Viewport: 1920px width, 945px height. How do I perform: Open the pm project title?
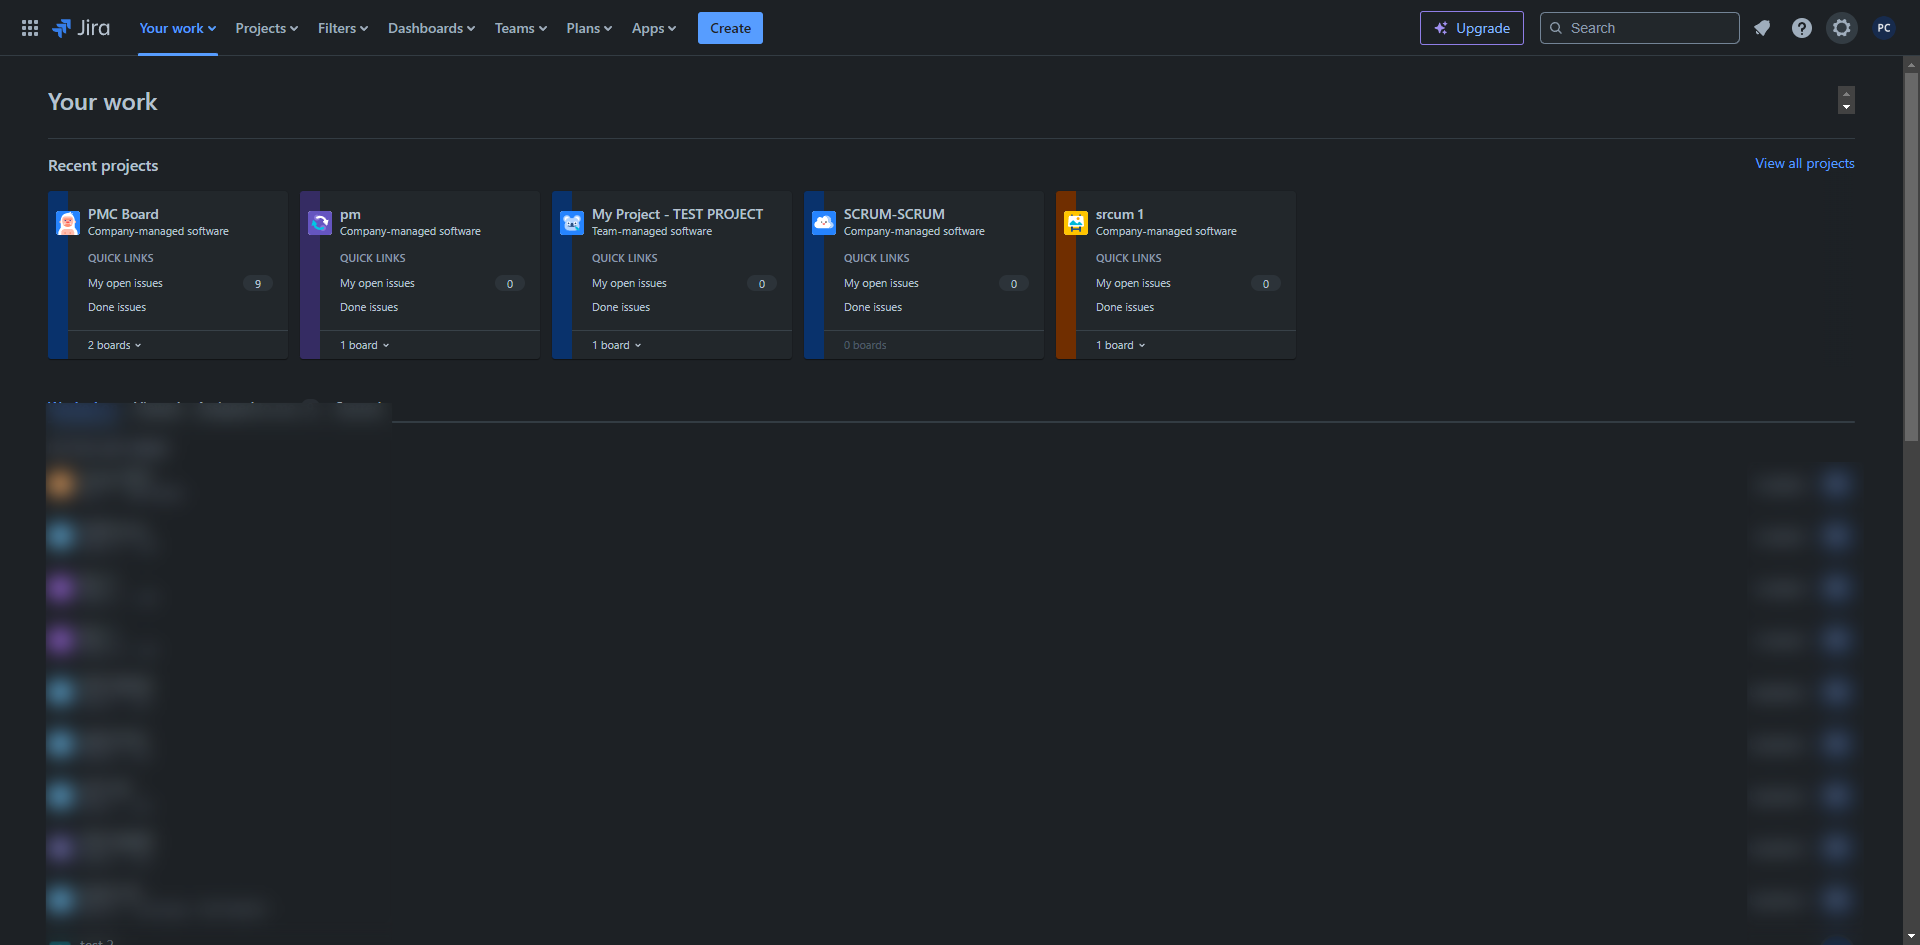(350, 214)
